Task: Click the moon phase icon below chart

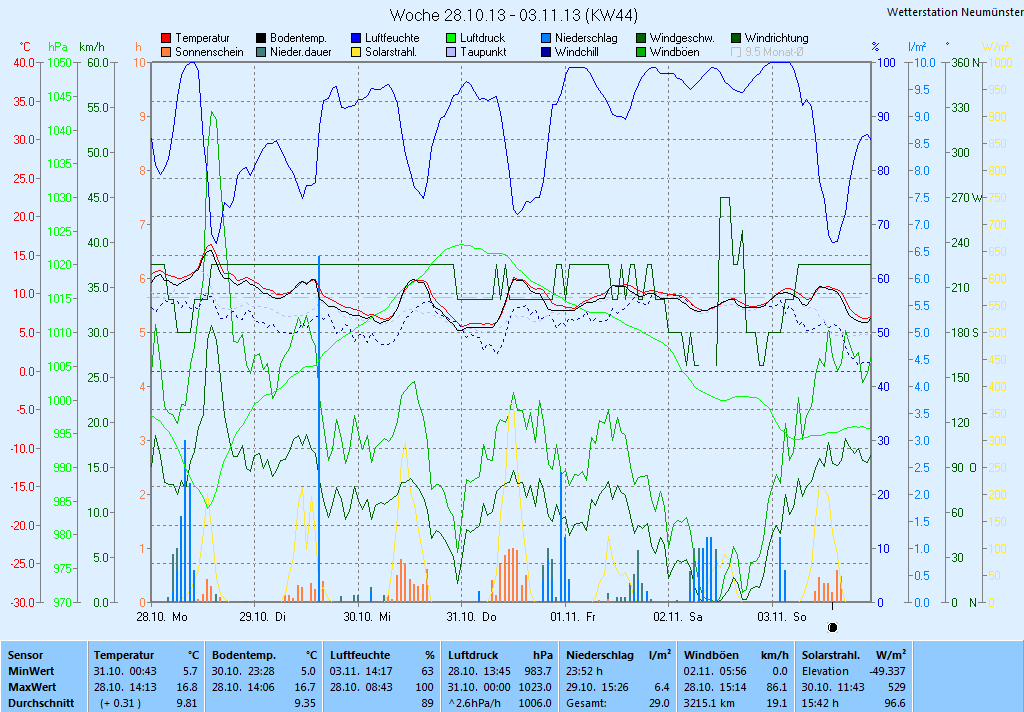Action: [832, 627]
